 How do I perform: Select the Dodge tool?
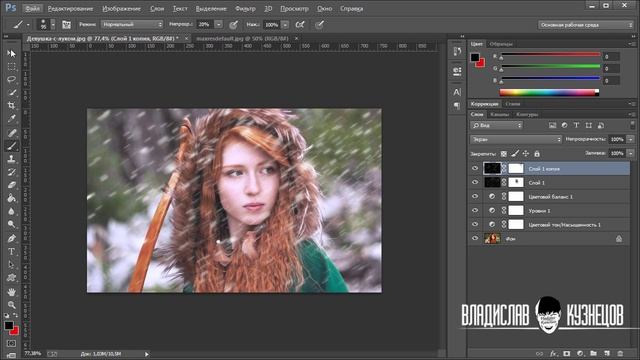click(11, 224)
